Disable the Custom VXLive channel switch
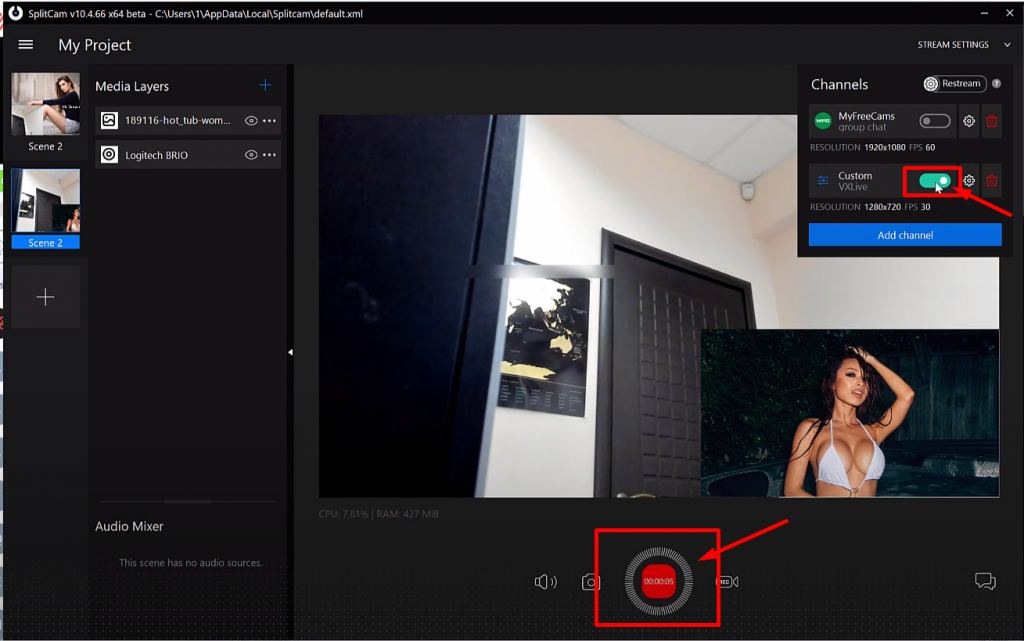This screenshot has height=641, width=1024. click(x=935, y=181)
